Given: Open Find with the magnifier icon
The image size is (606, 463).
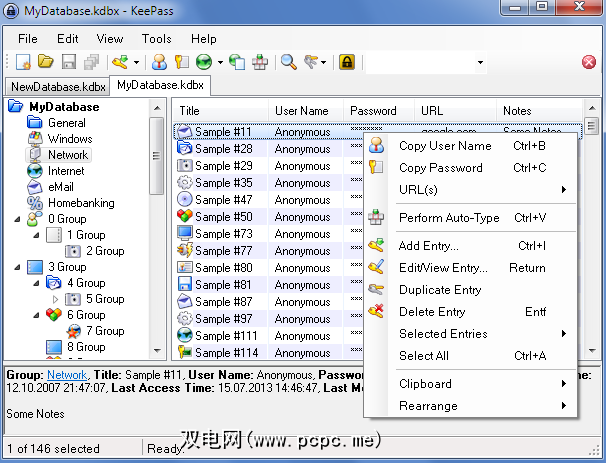Looking at the screenshot, I should [289, 62].
